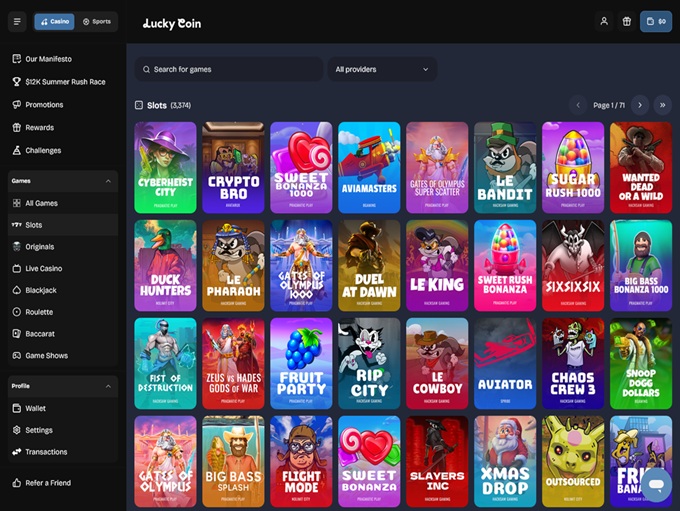
Task: Launch Gates of Olympus Super Scatter
Action: (x=437, y=167)
